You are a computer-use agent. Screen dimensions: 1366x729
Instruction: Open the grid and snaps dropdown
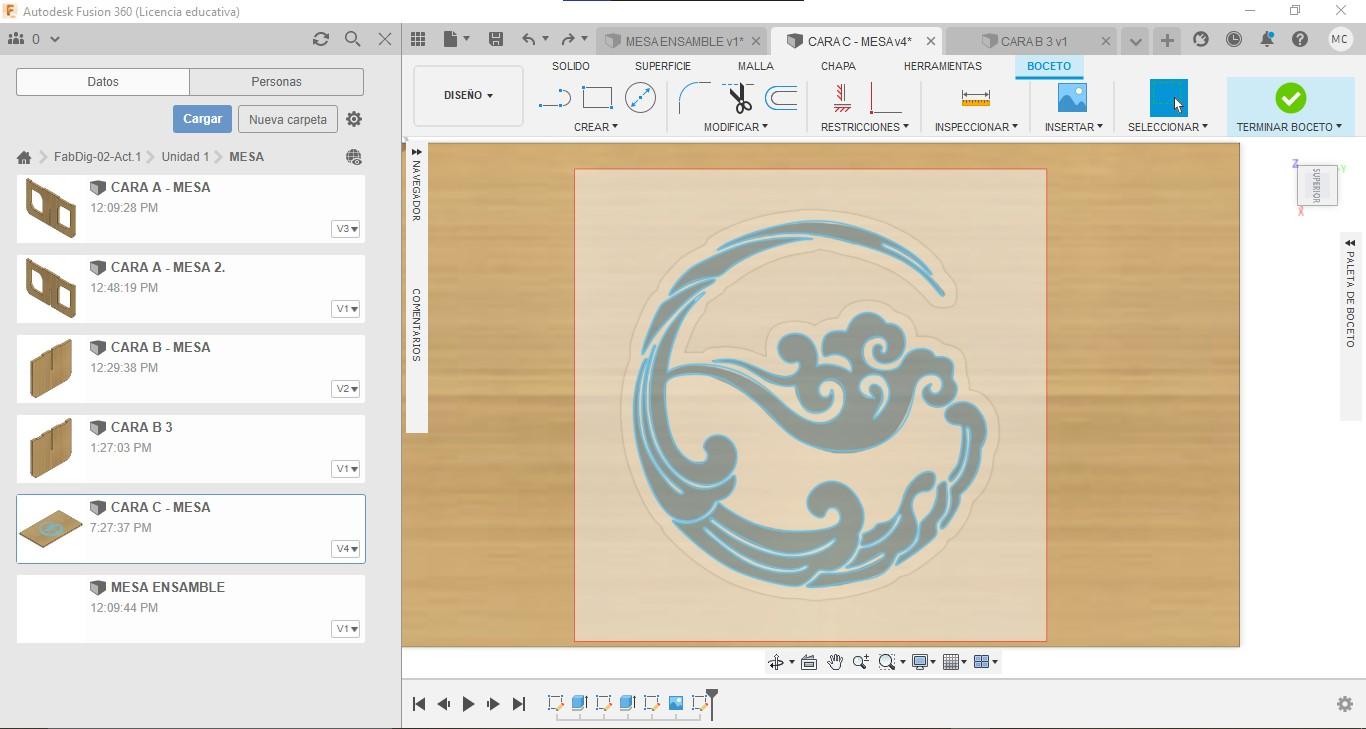coord(955,662)
